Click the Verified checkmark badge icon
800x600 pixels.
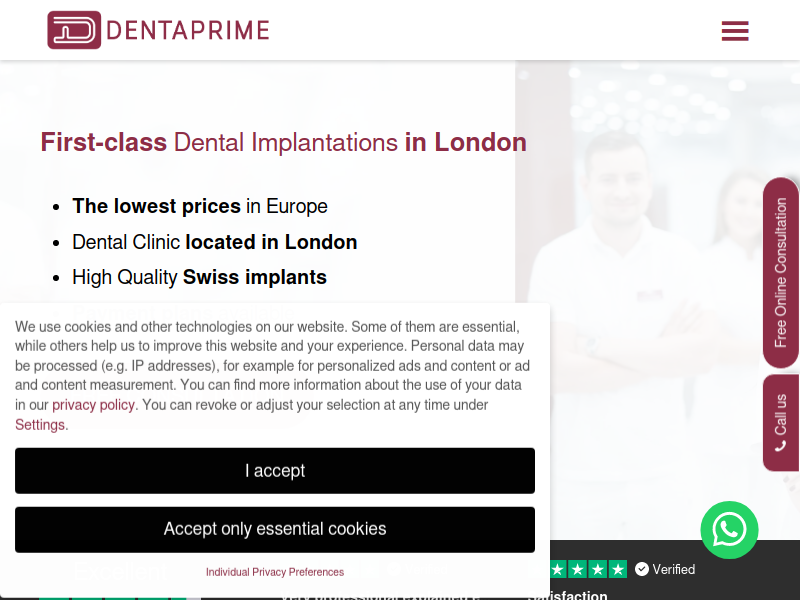pyautogui.click(x=642, y=569)
